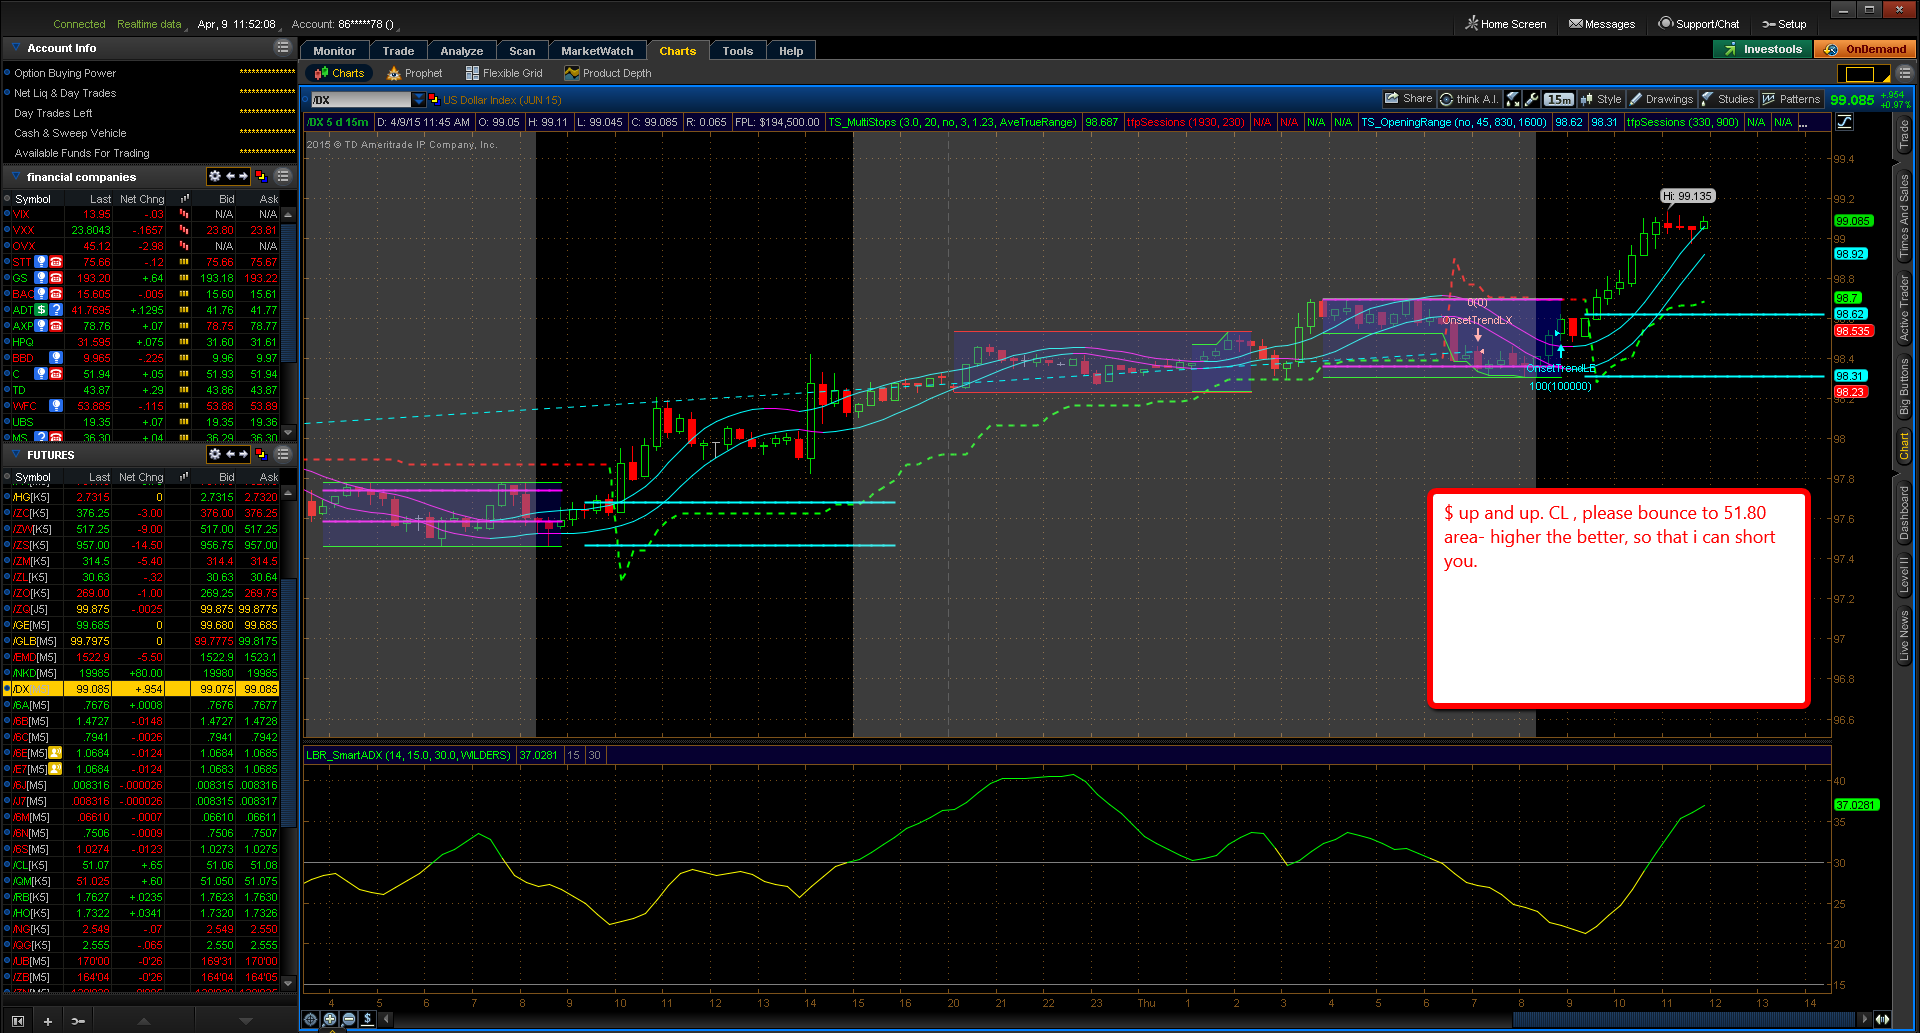Open the Style candlestick menu
Viewport: 1920px width, 1033px height.
pyautogui.click(x=1600, y=99)
